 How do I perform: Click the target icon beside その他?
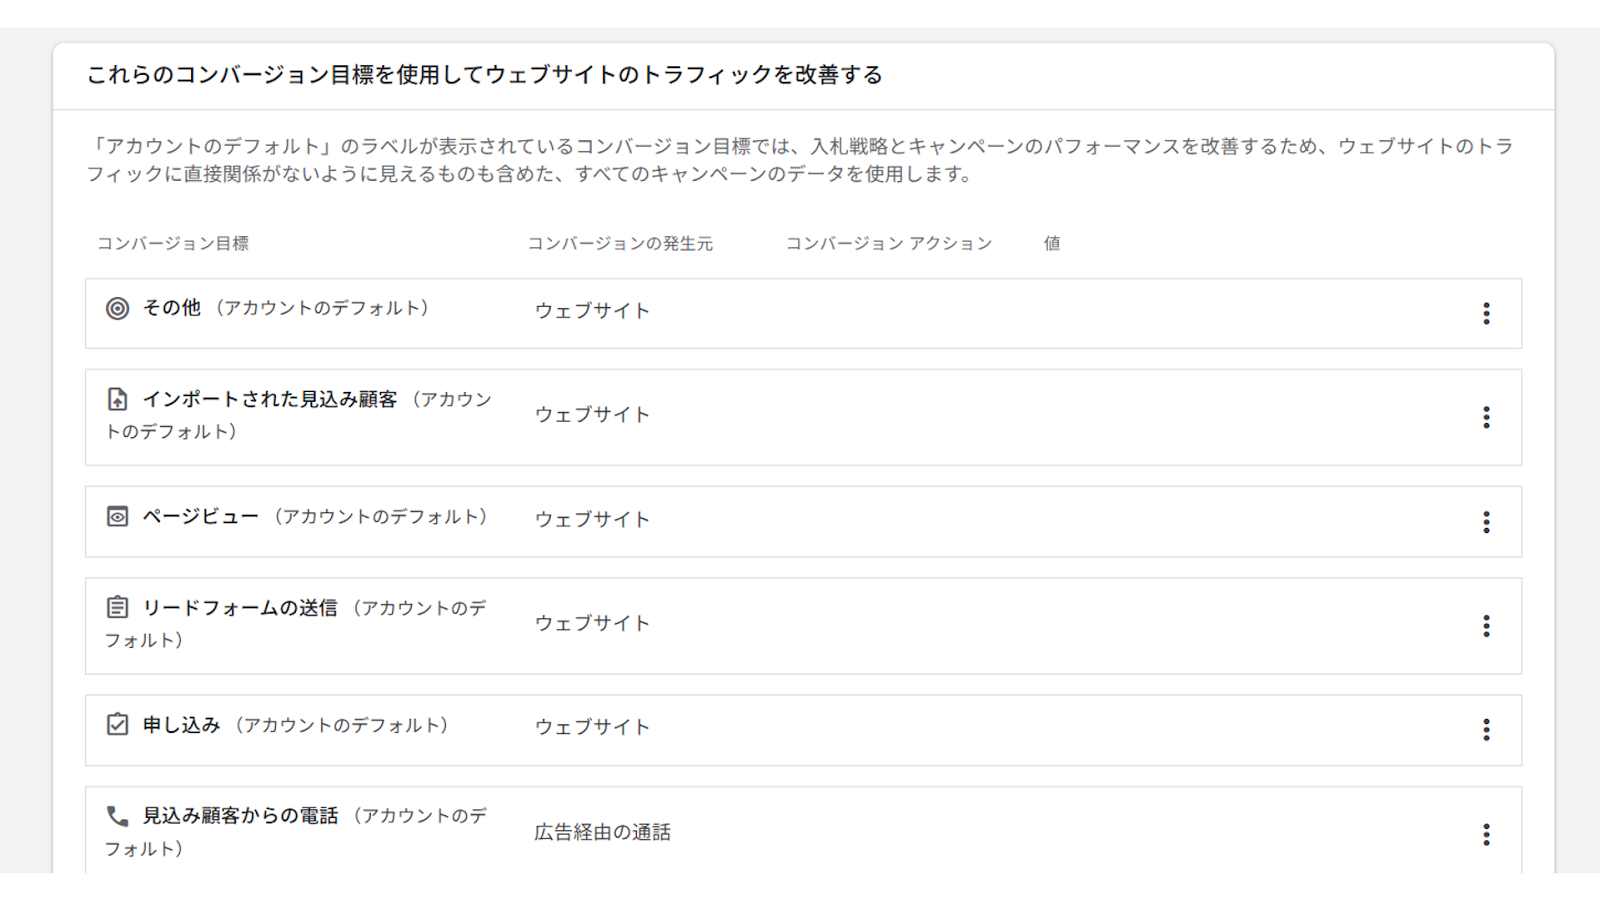pyautogui.click(x=118, y=309)
